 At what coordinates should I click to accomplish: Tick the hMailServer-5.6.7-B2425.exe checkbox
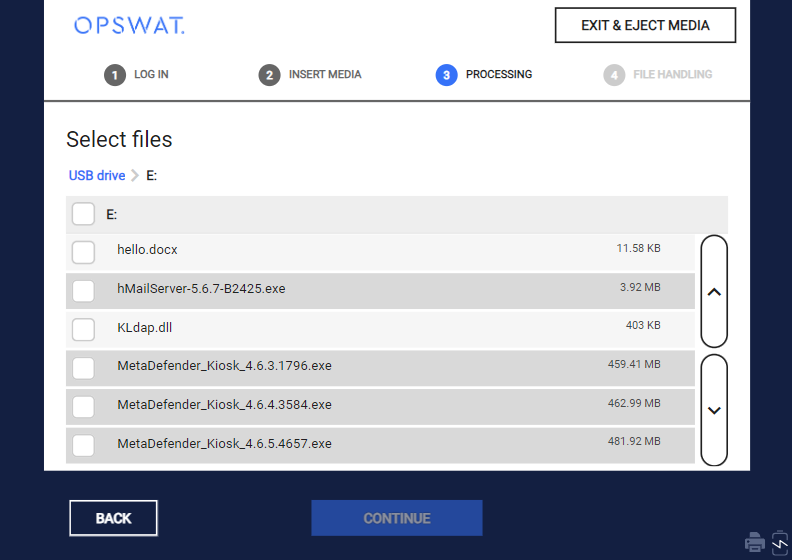83,291
